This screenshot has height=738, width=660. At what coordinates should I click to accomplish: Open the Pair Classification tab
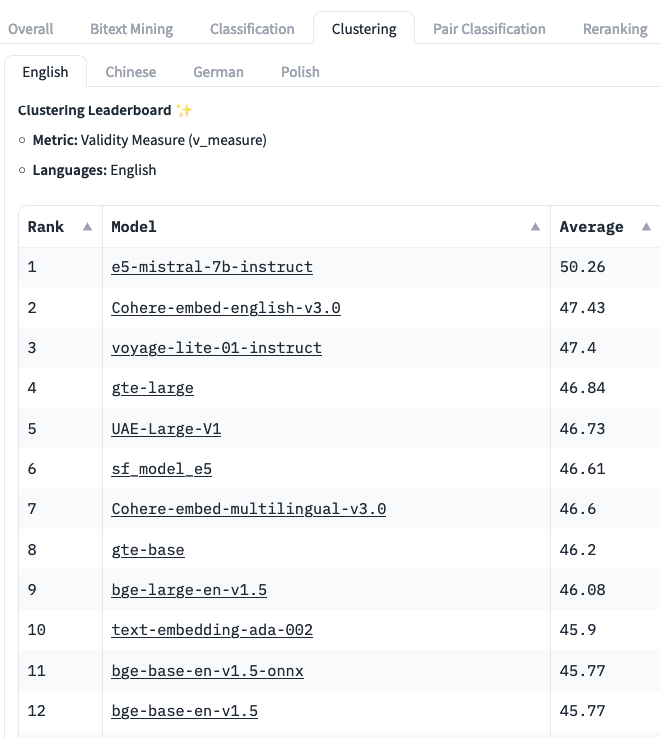click(489, 29)
